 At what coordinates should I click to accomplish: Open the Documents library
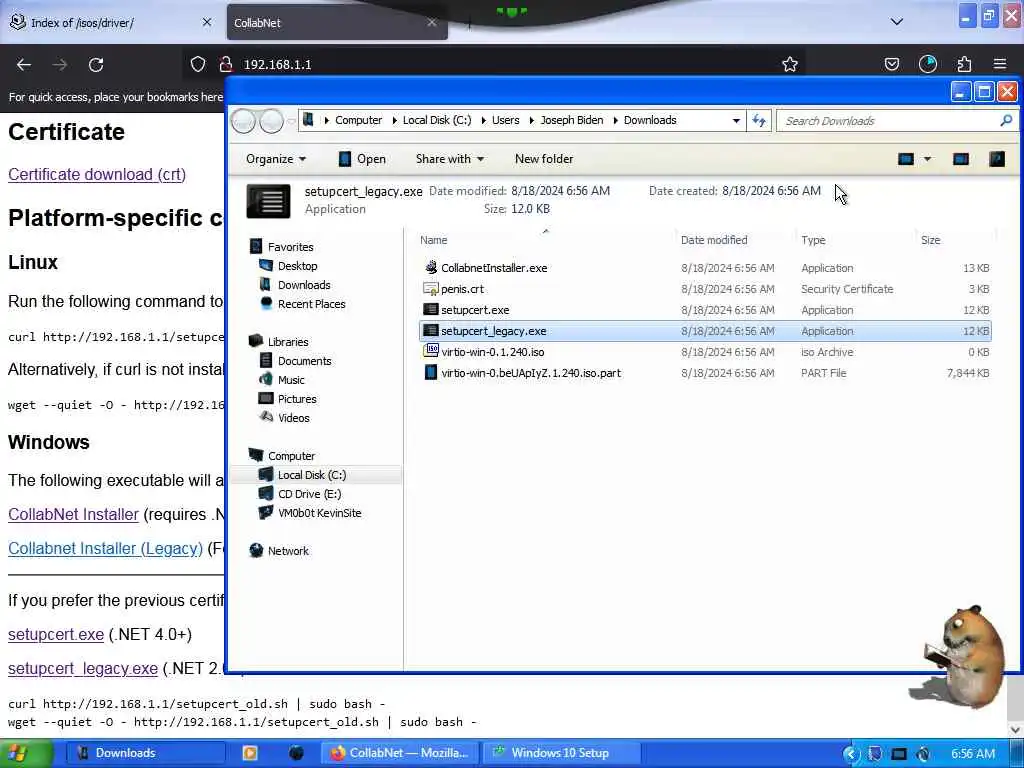point(304,360)
